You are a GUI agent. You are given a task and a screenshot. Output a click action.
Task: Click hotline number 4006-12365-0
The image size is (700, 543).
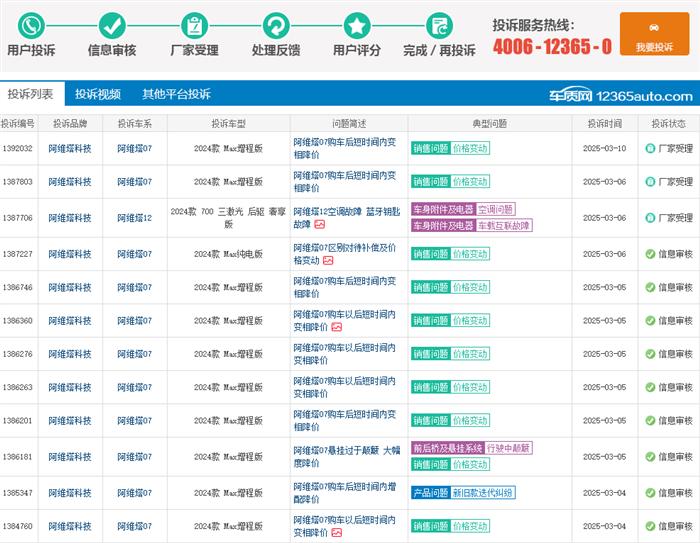pyautogui.click(x=552, y=46)
